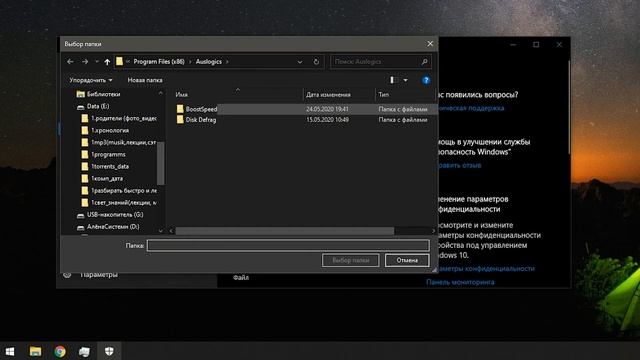The width and height of the screenshot is (640, 360).
Task: Create a new folder via Новая папка
Action: pyautogui.click(x=145, y=80)
